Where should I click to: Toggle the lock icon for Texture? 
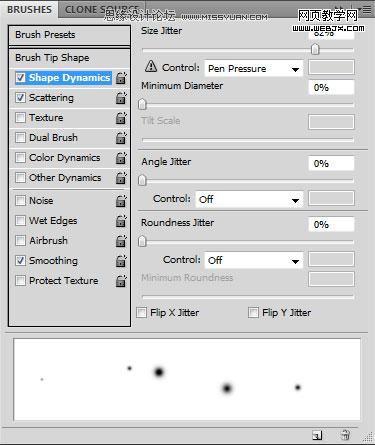point(121,118)
